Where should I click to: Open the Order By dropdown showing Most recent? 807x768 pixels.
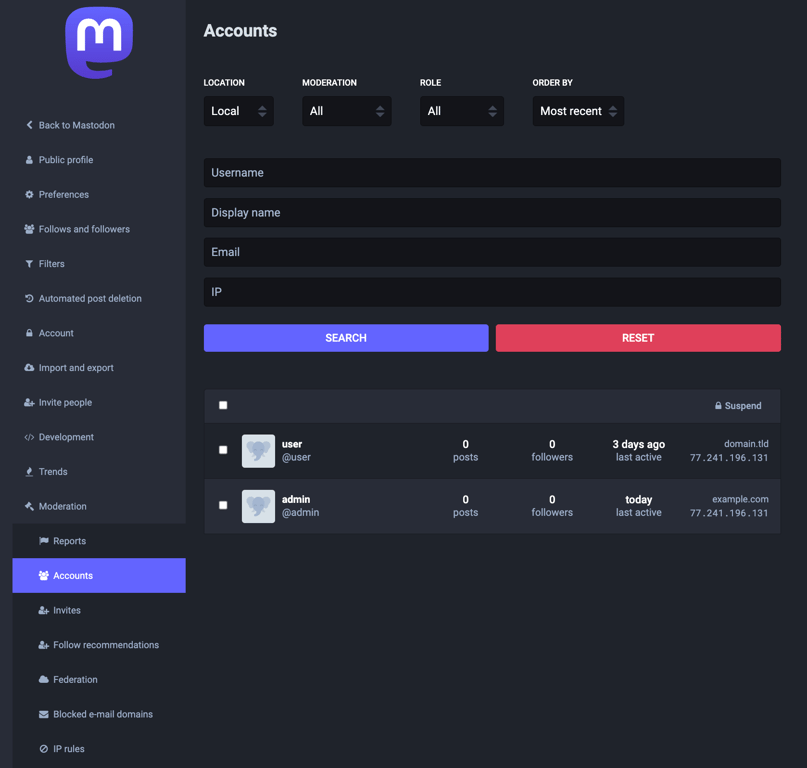pyautogui.click(x=578, y=111)
